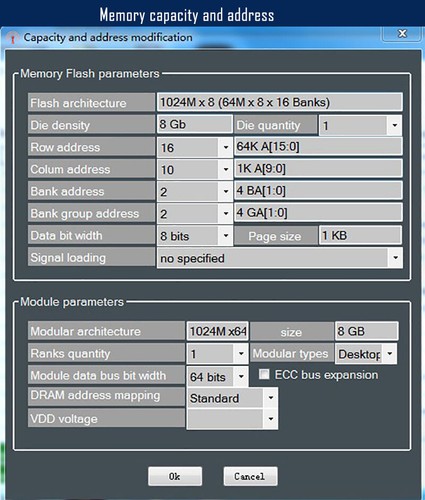Click the Colum address label
The width and height of the screenshot is (425, 500).
[x=91, y=169]
